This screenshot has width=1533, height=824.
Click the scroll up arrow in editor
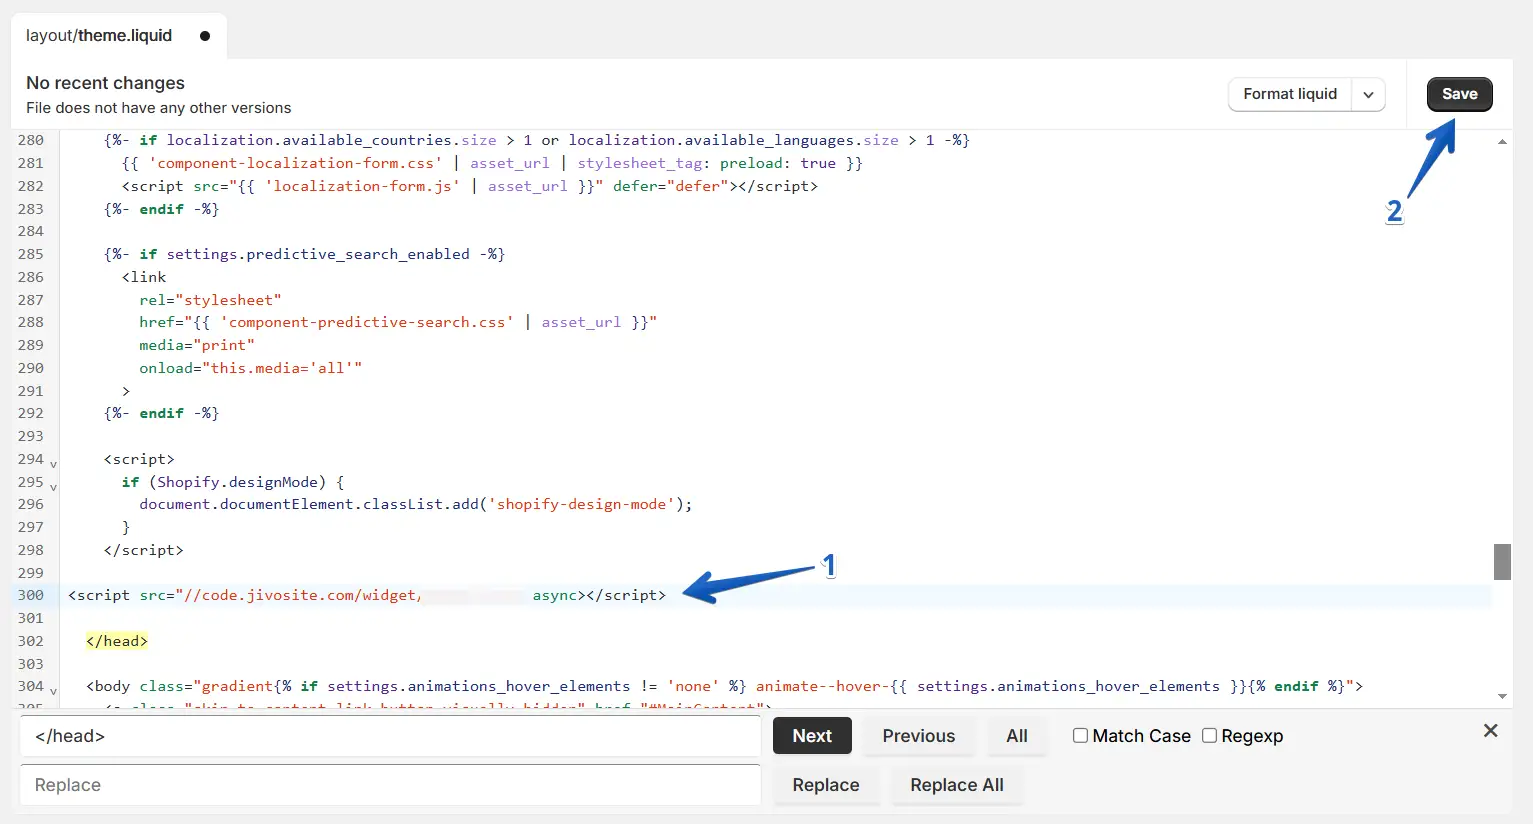coord(1502,142)
